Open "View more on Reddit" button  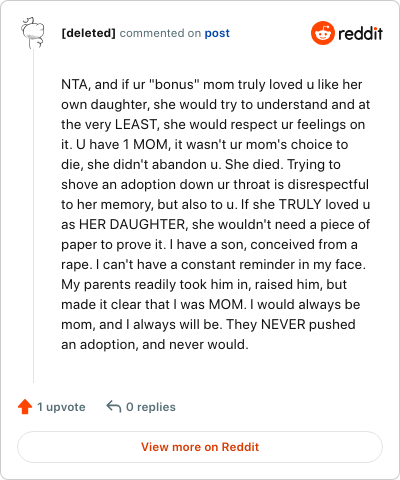200,447
